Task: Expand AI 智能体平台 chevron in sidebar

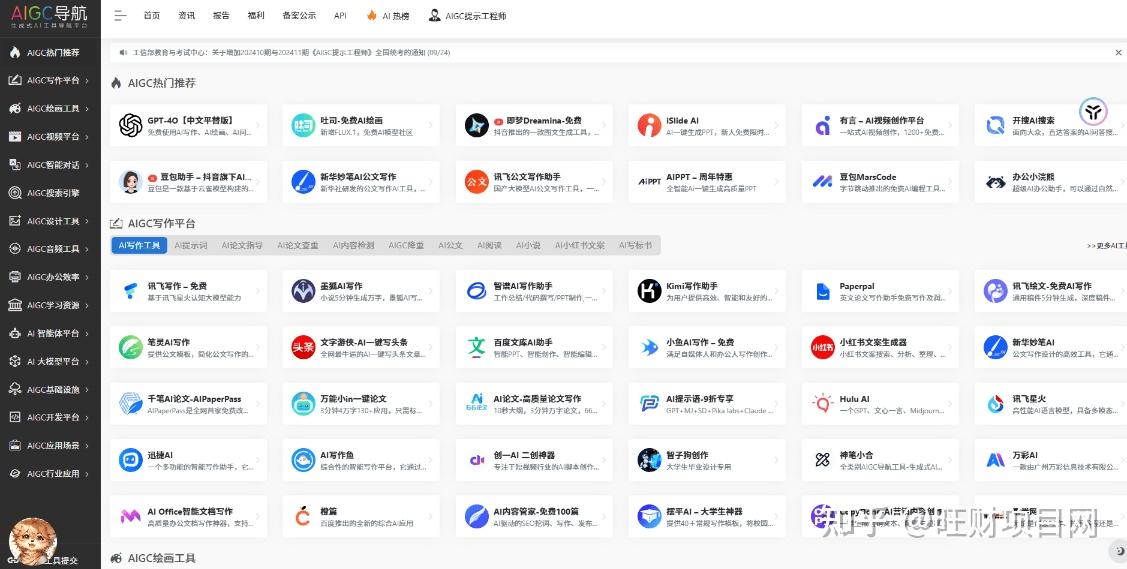Action: [87, 333]
